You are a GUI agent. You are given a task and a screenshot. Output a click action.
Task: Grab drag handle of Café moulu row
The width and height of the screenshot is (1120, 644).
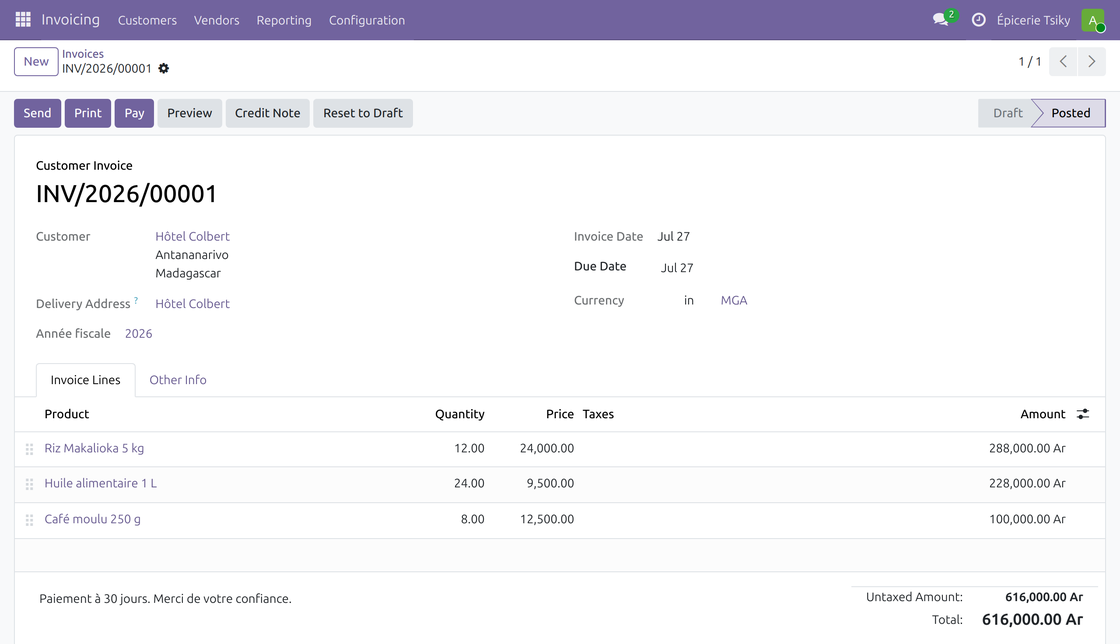point(29,520)
